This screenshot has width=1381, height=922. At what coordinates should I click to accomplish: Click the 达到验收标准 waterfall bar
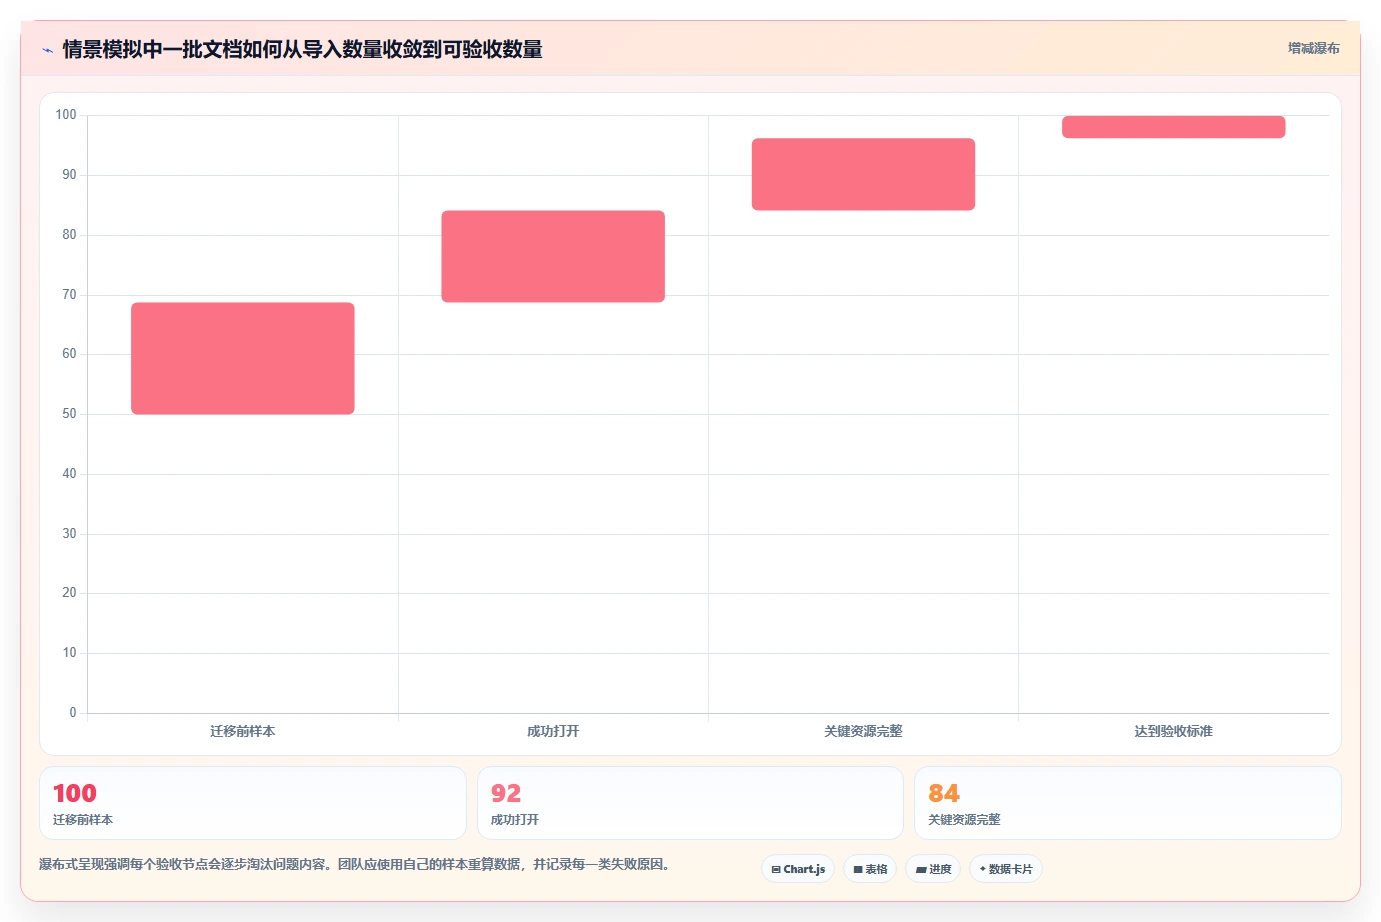1173,127
